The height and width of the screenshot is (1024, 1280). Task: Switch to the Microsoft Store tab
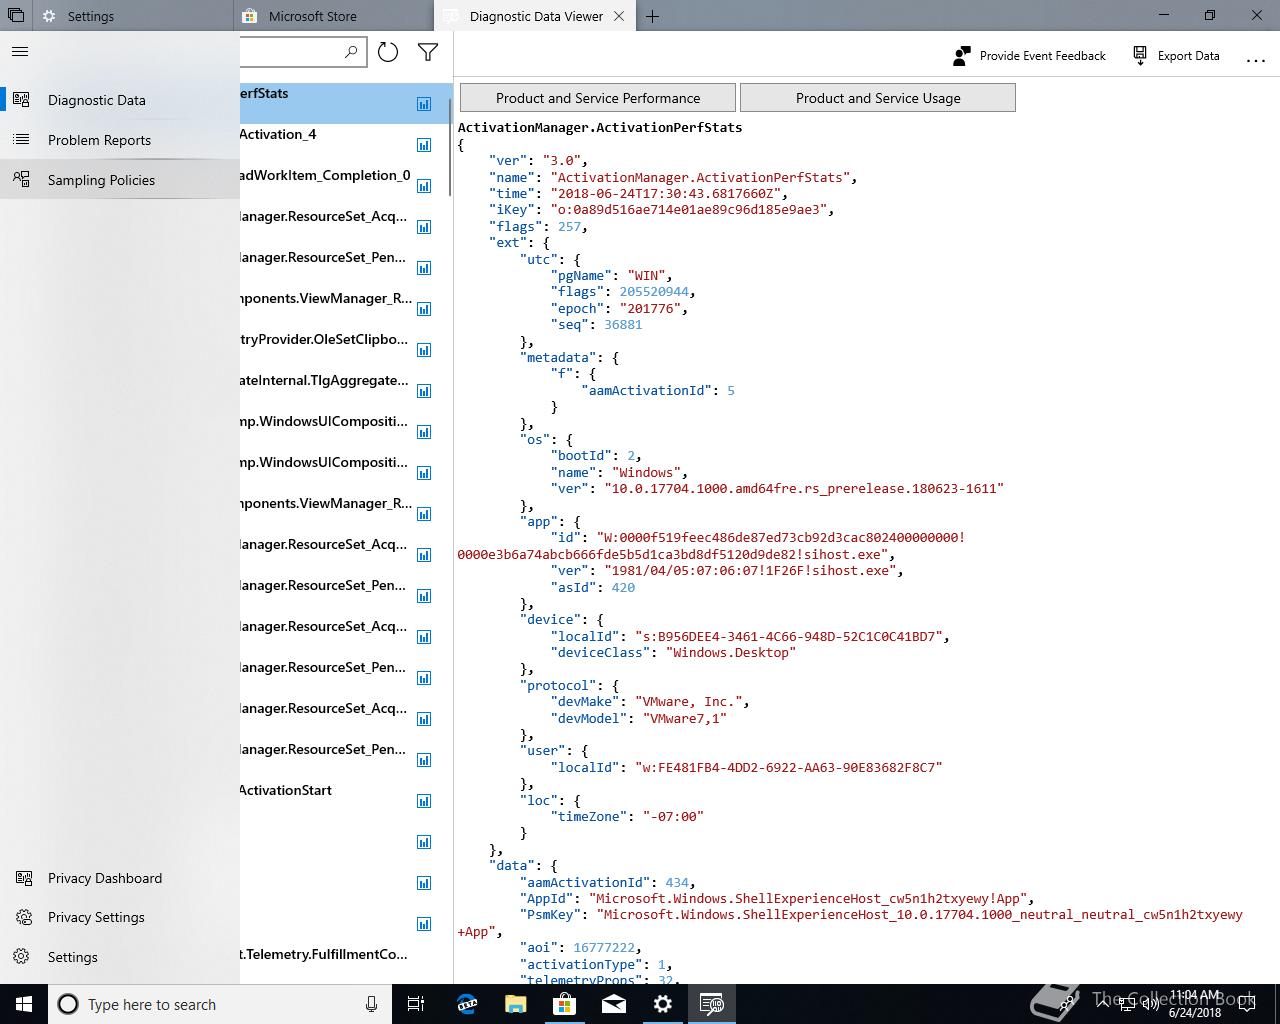pos(335,16)
